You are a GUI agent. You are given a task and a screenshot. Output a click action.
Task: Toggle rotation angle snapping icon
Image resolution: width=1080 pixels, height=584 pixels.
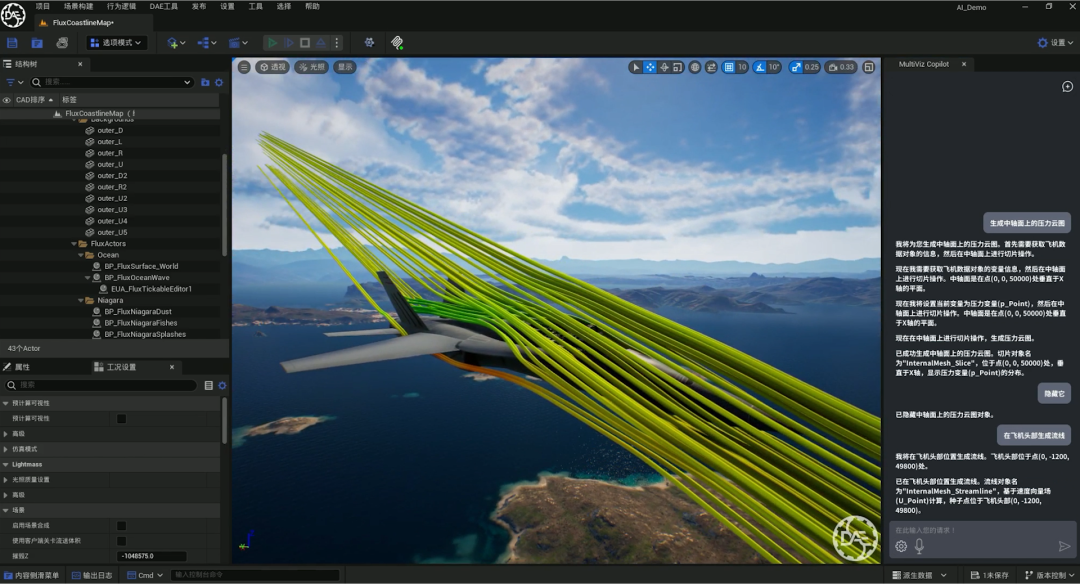coord(759,67)
